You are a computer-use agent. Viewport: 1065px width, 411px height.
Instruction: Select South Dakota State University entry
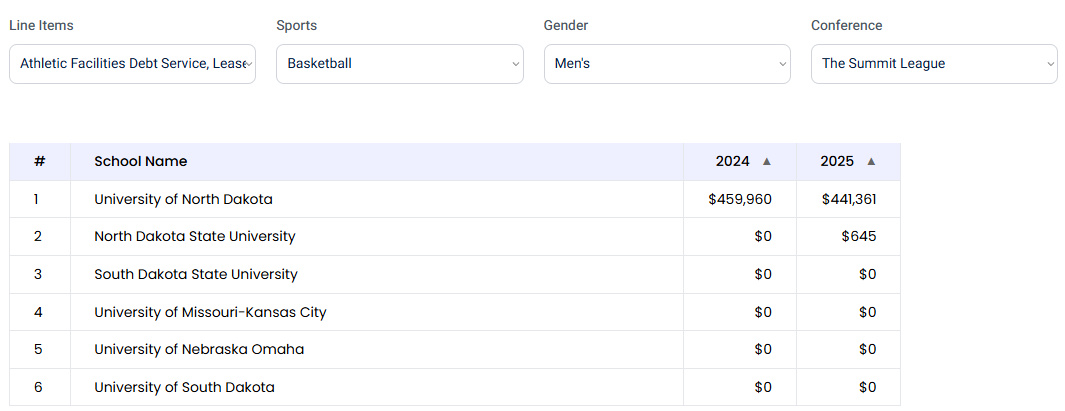[x=196, y=274]
